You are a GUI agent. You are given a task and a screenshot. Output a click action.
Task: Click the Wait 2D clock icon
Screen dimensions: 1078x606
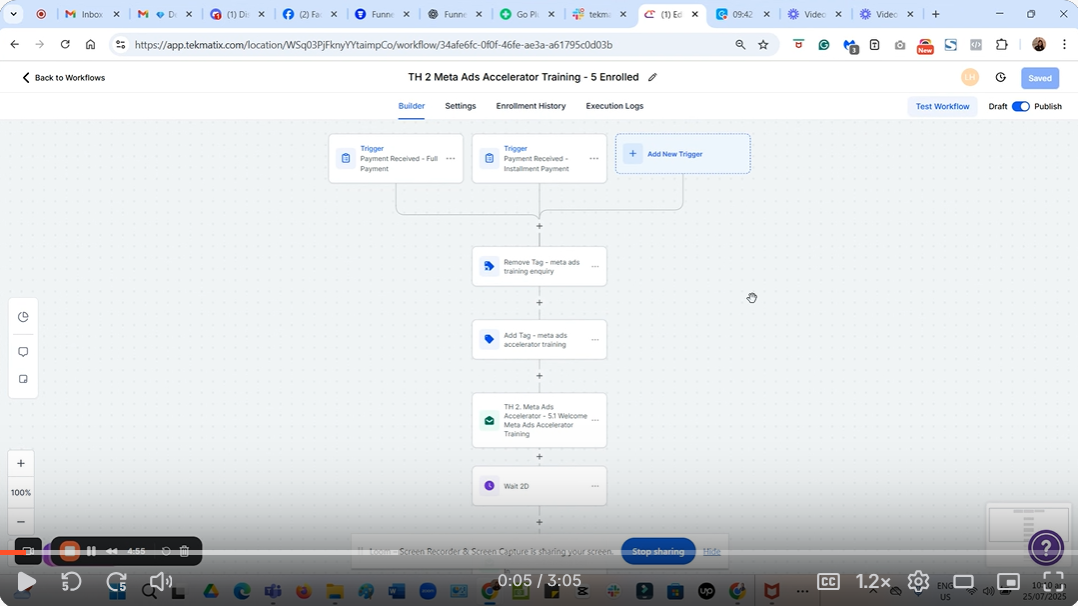tap(489, 486)
